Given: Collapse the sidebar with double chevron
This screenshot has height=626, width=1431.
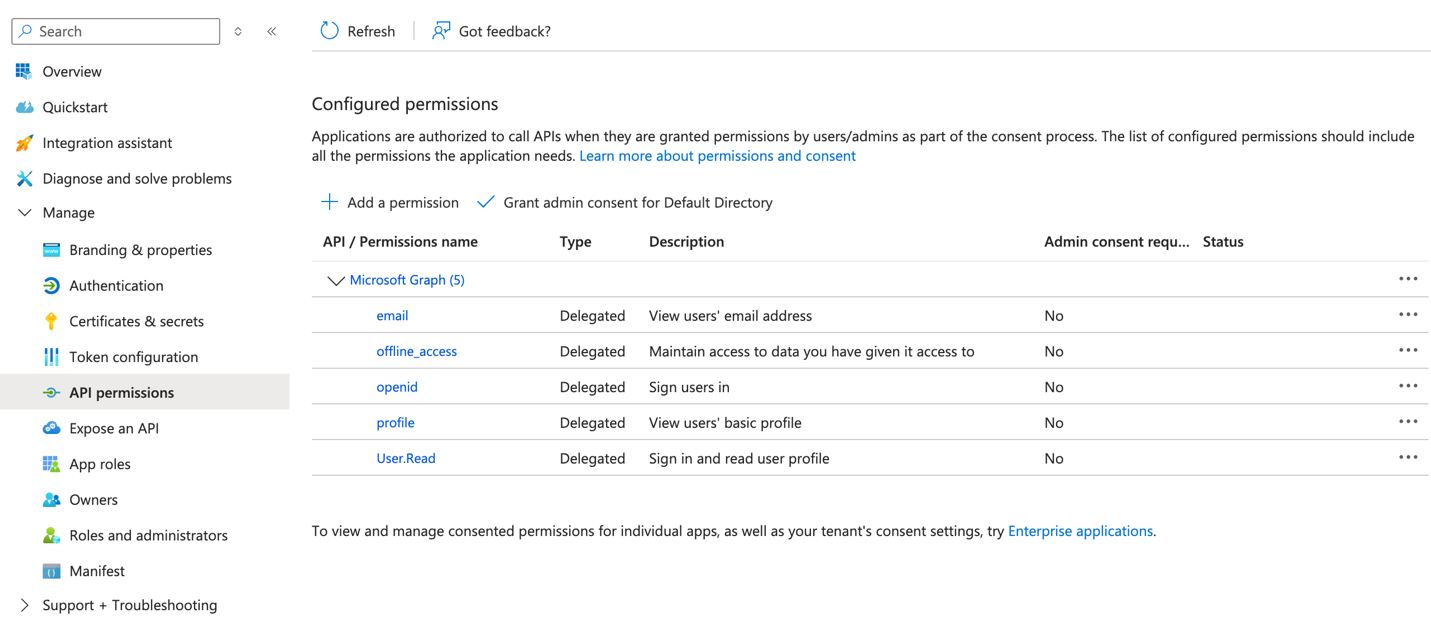Looking at the screenshot, I should (x=272, y=31).
